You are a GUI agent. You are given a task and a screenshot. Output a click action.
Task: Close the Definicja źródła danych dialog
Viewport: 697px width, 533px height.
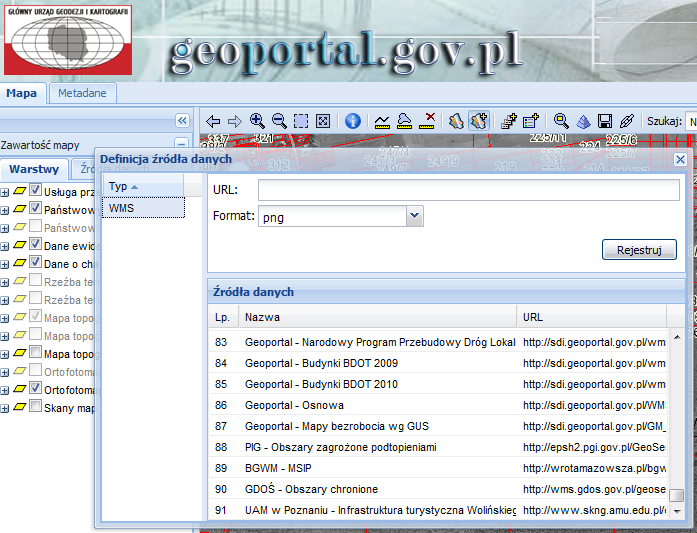(x=680, y=159)
